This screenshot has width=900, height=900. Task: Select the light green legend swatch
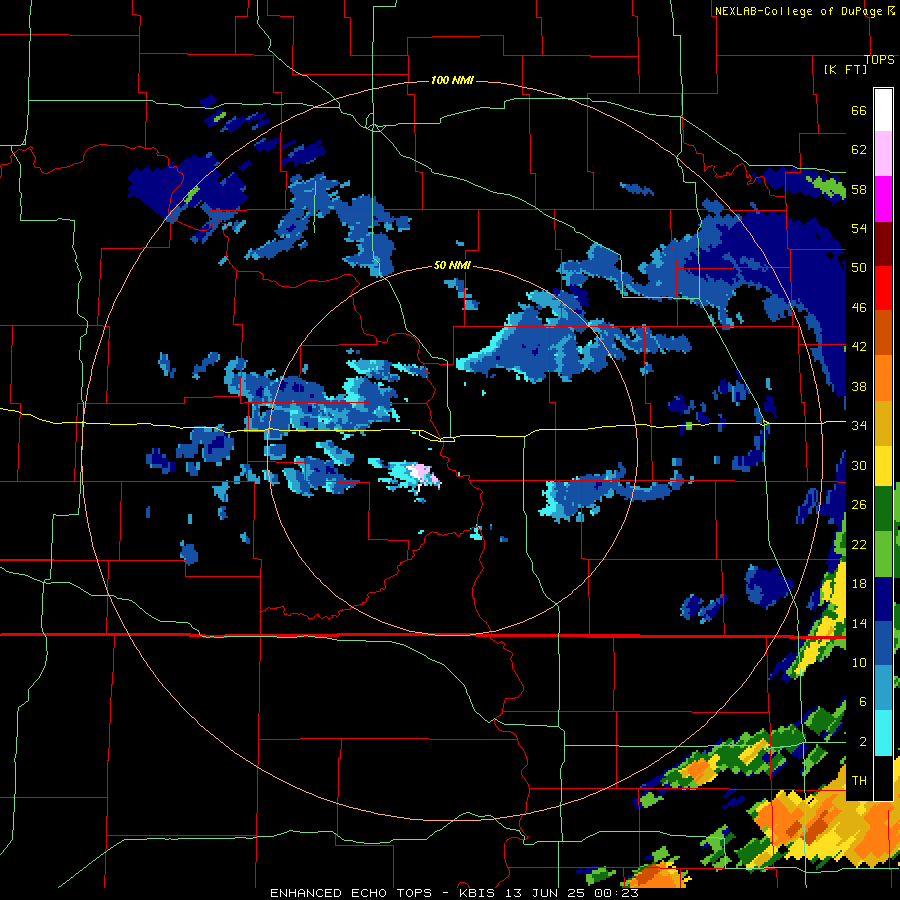[x=883, y=554]
